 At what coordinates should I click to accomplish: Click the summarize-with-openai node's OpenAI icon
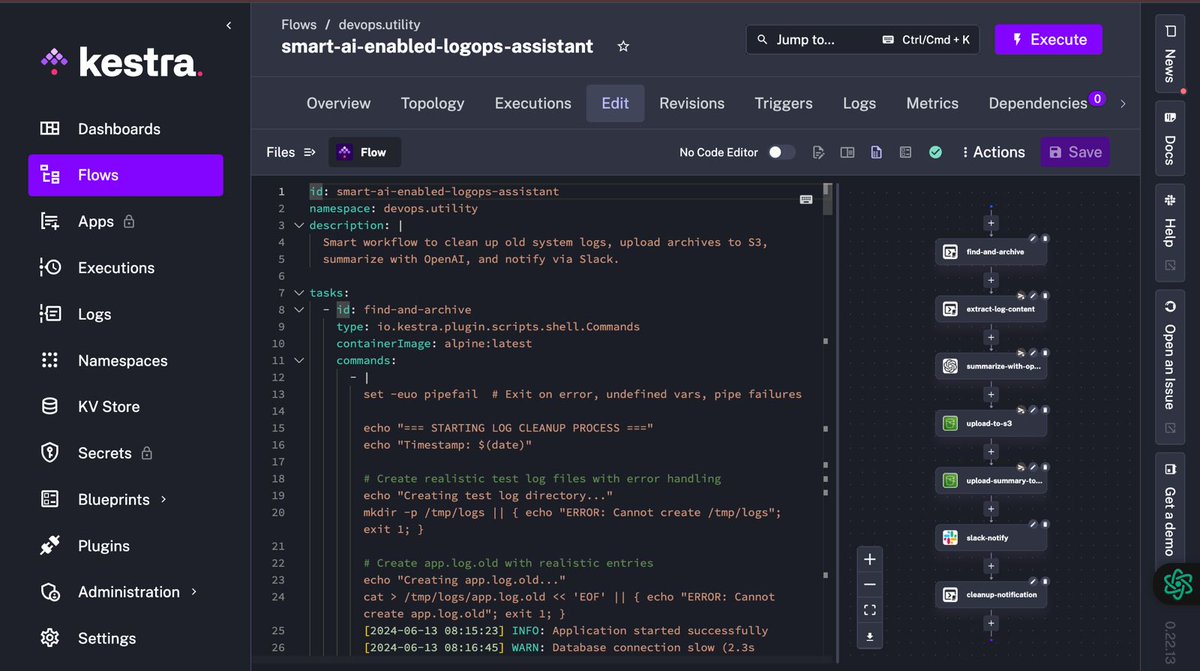point(950,366)
